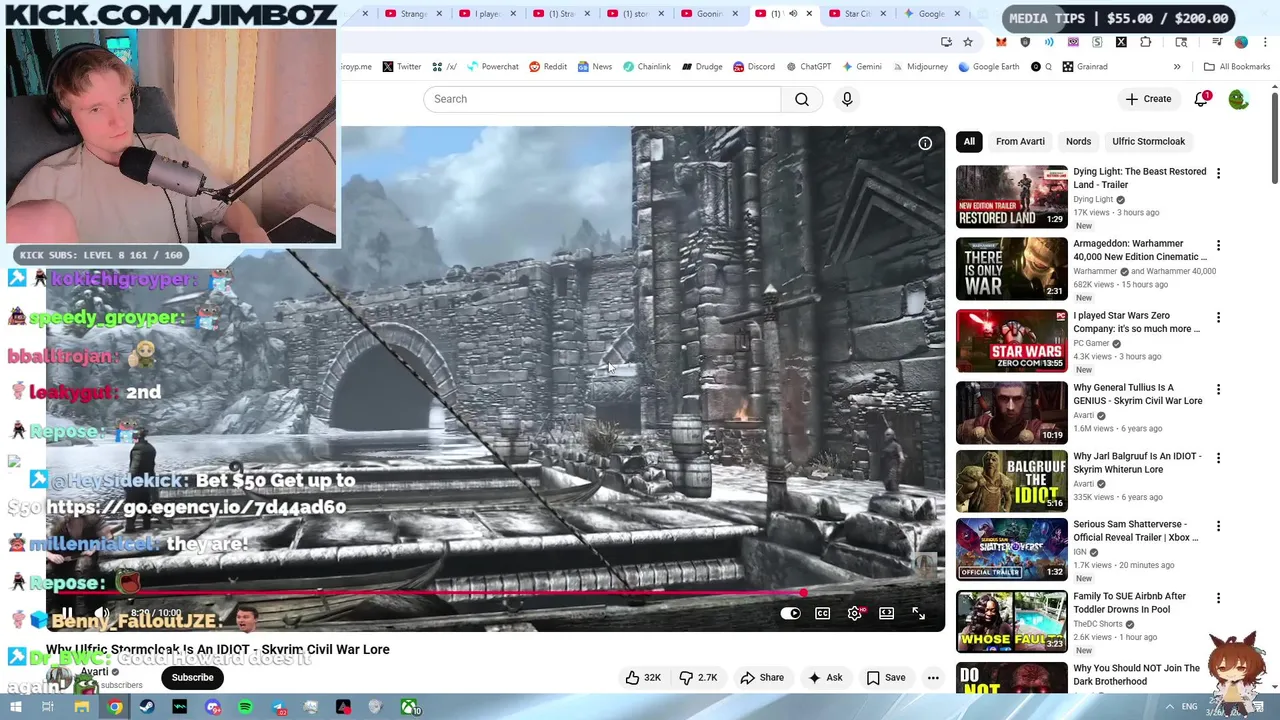This screenshot has width=1280, height=720.
Task: Select the Ulfric Stormcloak filter chip
Action: point(1148,141)
